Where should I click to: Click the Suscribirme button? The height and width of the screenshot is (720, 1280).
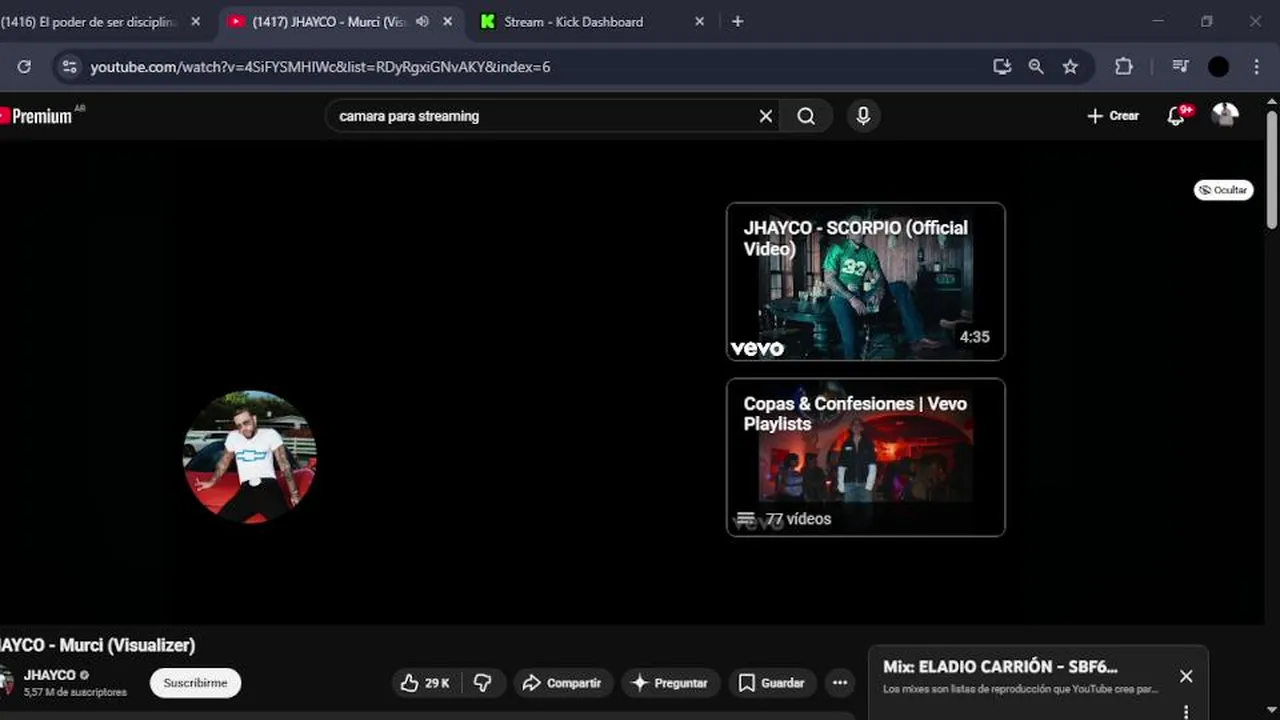(195, 683)
